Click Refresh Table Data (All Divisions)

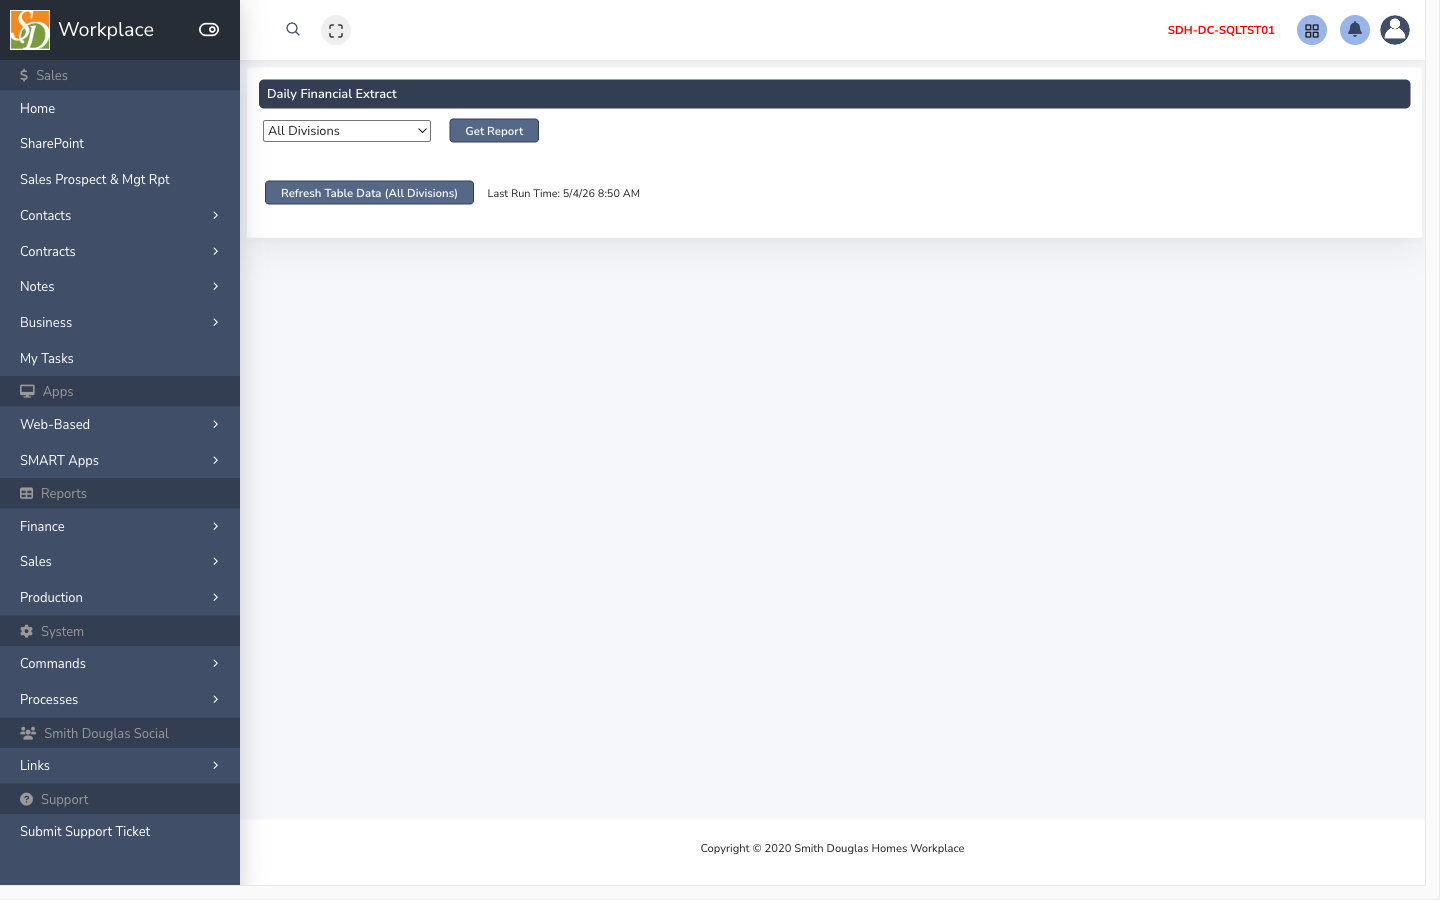coord(369,193)
